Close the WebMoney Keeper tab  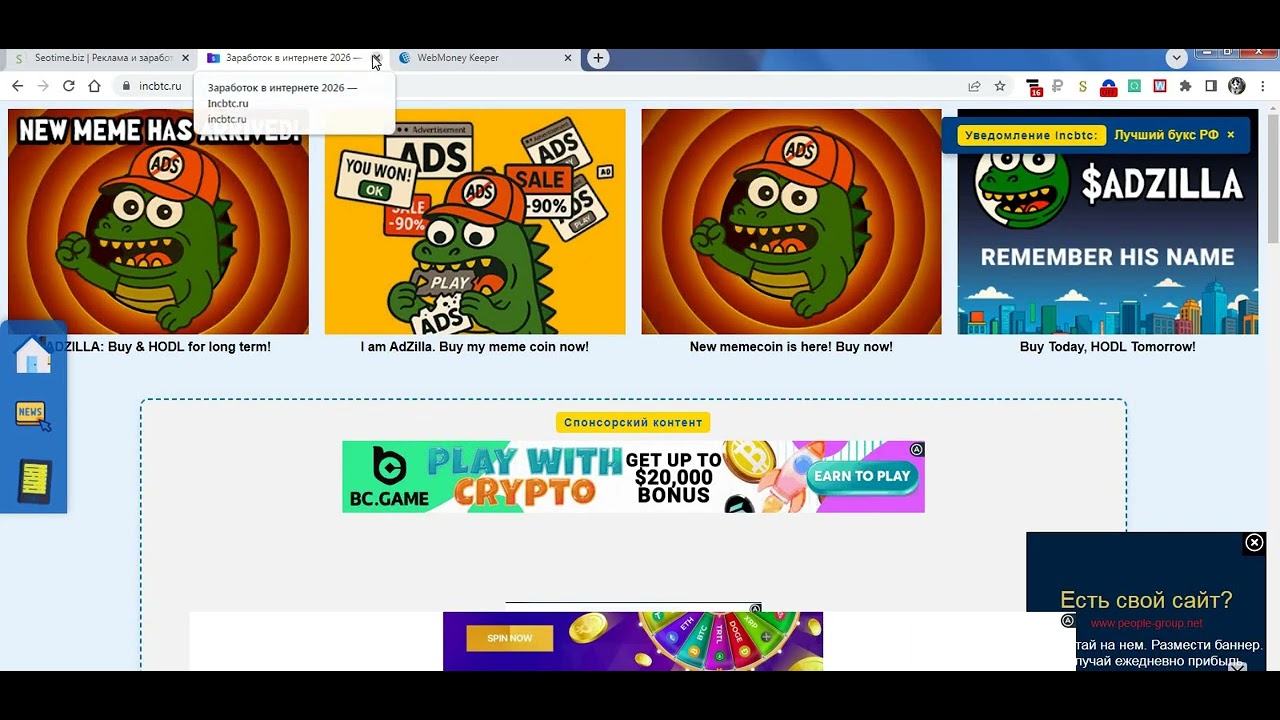(x=568, y=58)
